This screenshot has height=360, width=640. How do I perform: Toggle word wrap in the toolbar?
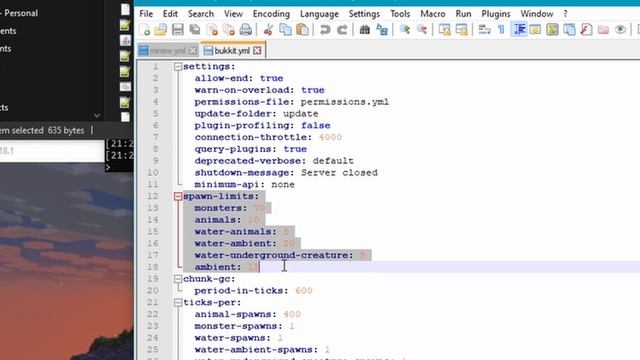[484, 29]
